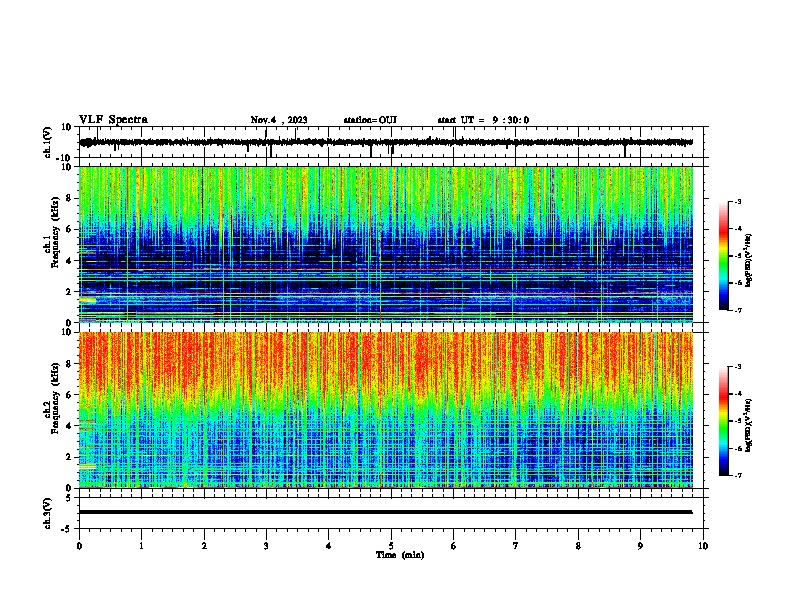Image resolution: width=792 pixels, height=612 pixels.
Task: Click inside the ch.2 spectrogram panel
Action: [386, 410]
